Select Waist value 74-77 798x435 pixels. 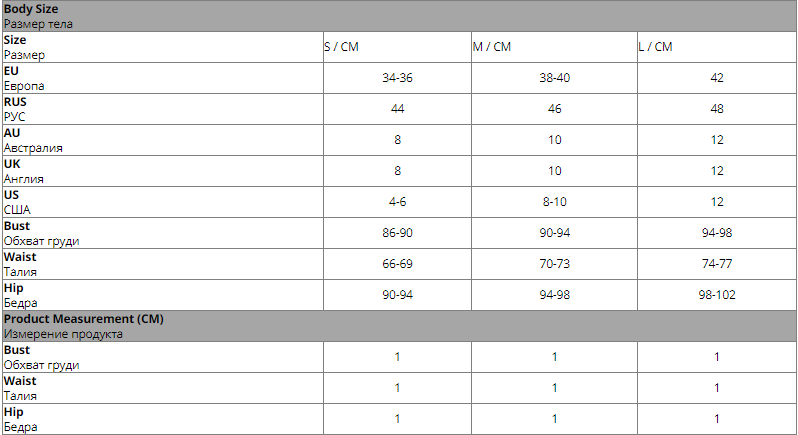pyautogui.click(x=717, y=265)
